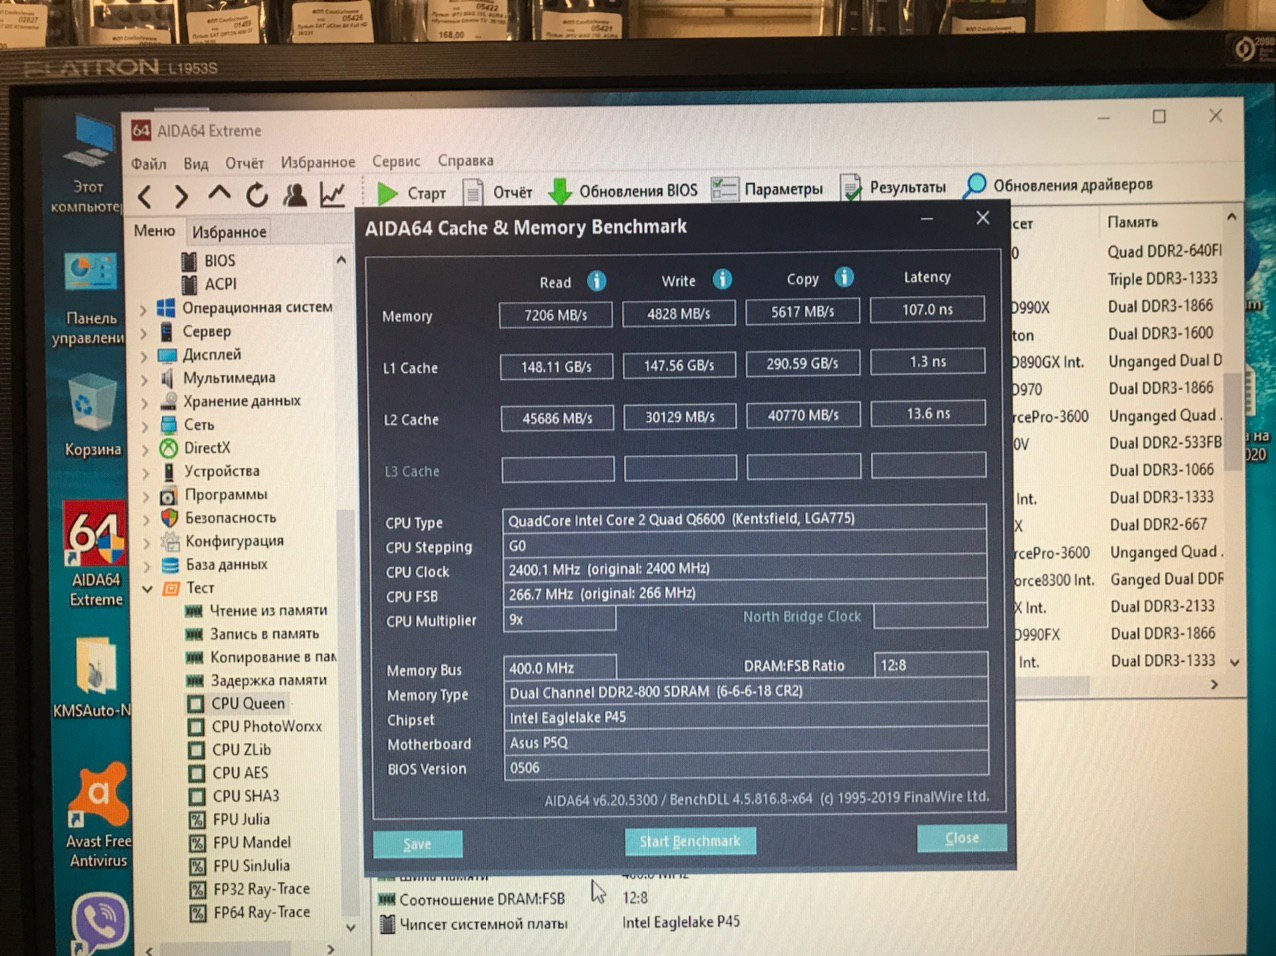
Task: Expand Мультимедиа tree node
Action: click(144, 379)
